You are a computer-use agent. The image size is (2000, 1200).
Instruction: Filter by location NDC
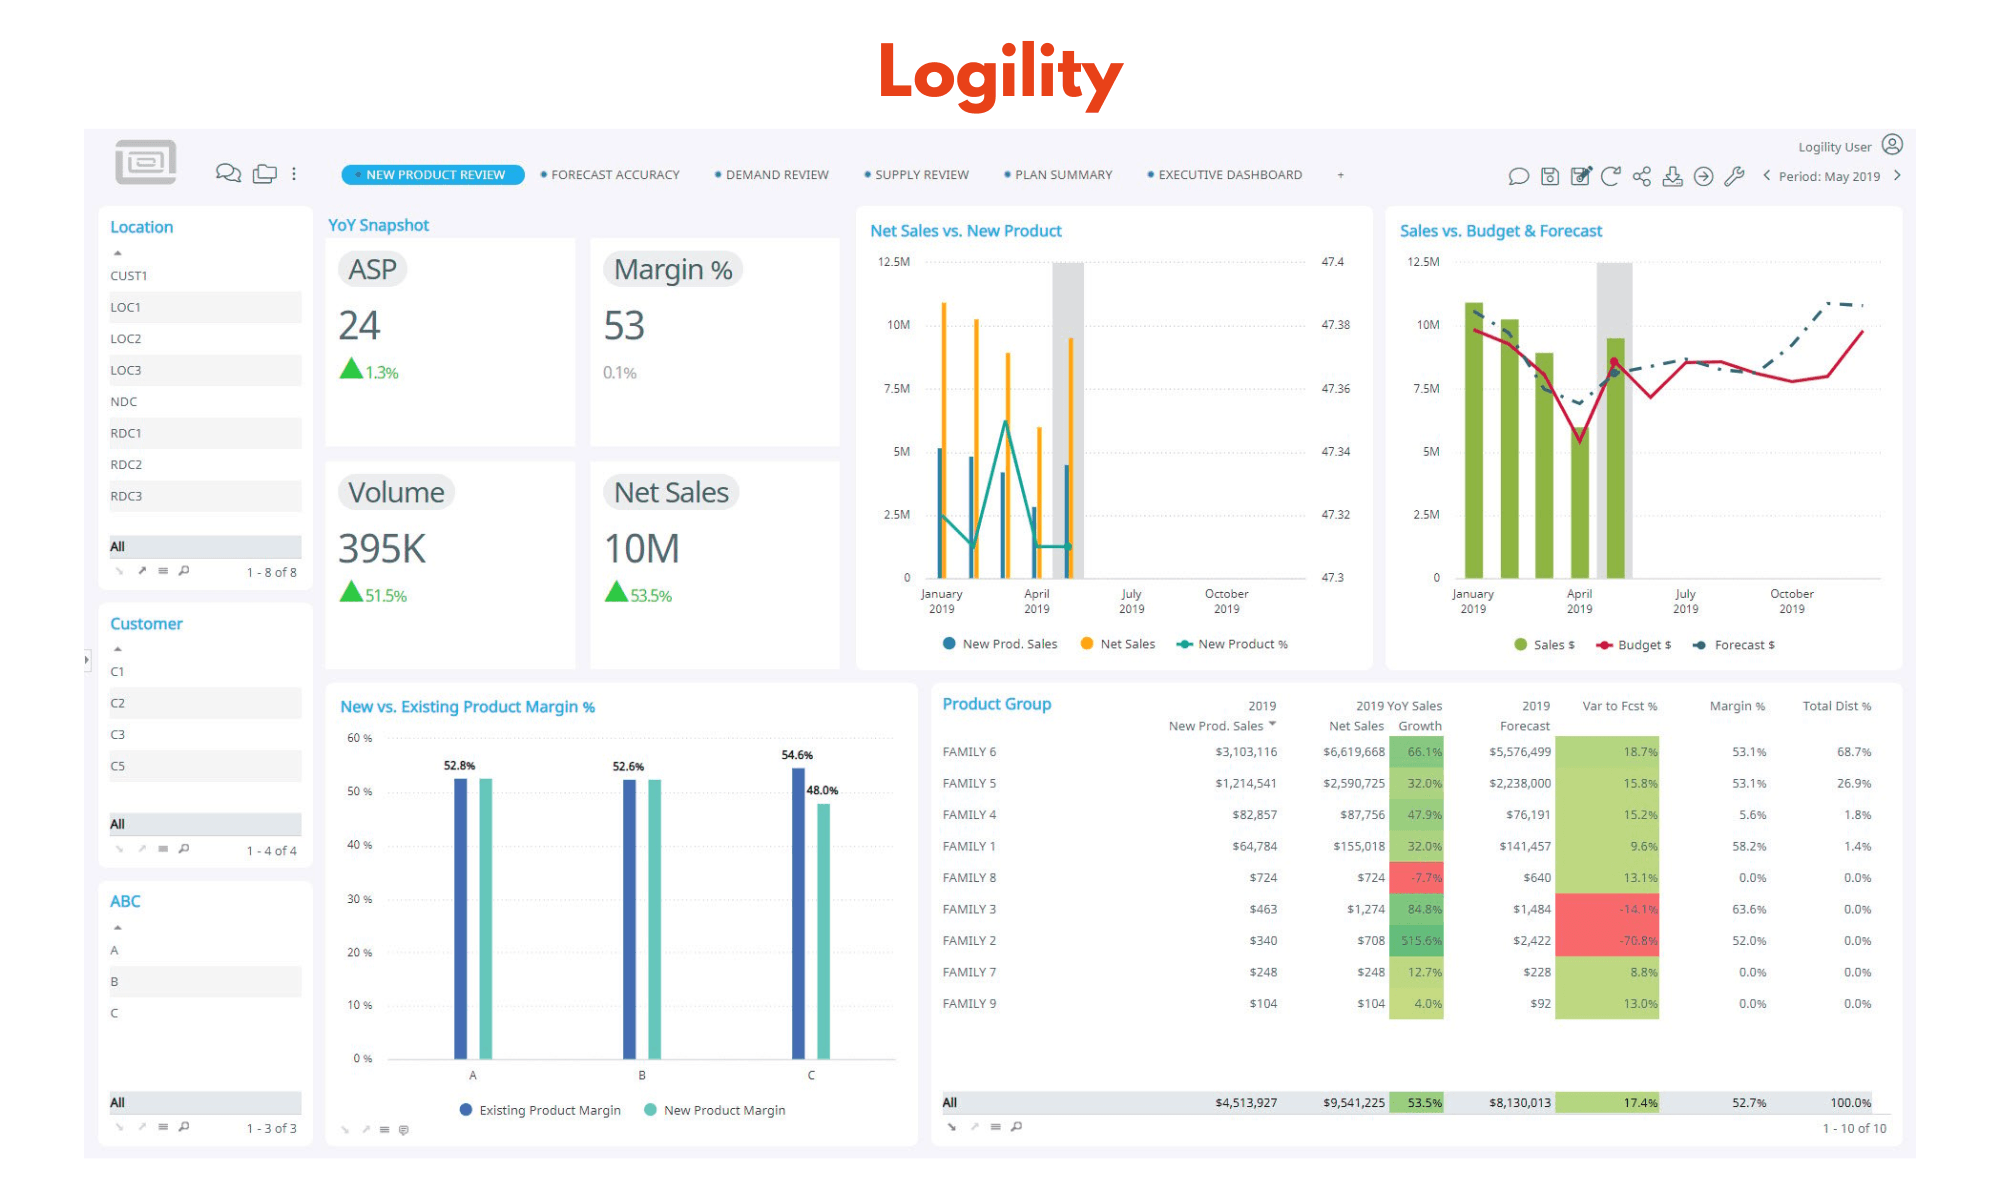pos(205,402)
